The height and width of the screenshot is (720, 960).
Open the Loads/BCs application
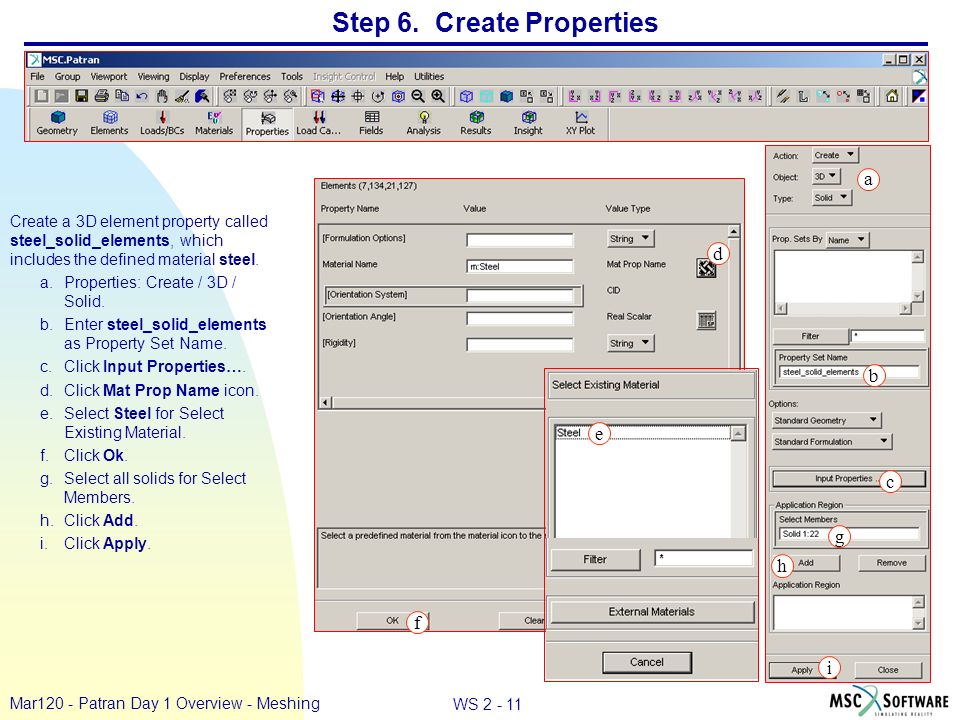coord(162,123)
